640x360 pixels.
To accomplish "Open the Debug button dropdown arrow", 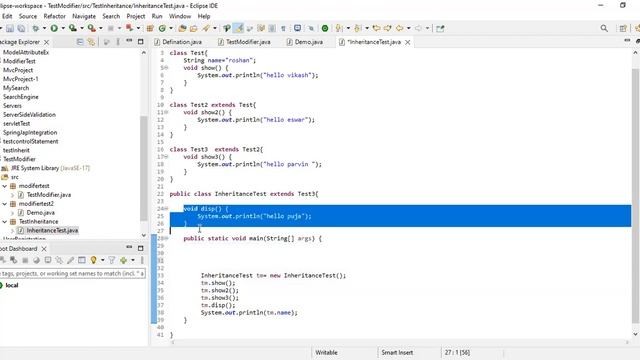I will point(44,28).
